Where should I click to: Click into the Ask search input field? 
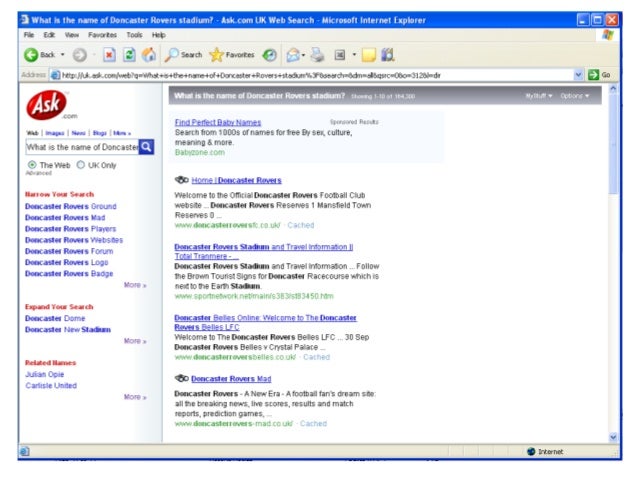tap(80, 146)
